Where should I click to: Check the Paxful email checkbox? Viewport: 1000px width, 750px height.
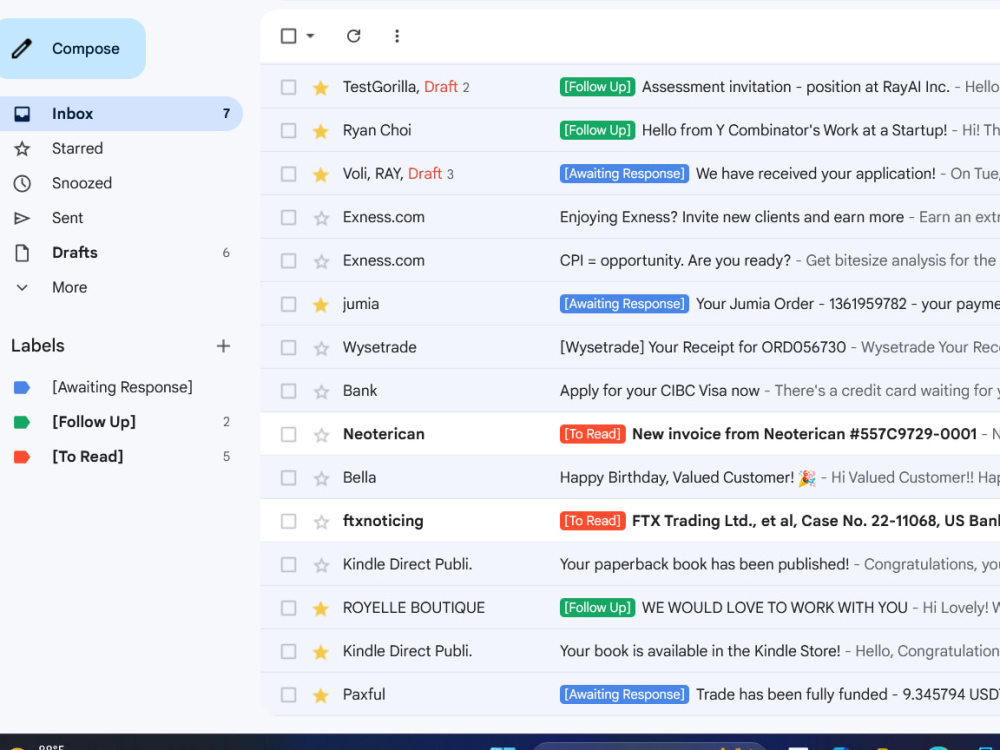pos(288,695)
